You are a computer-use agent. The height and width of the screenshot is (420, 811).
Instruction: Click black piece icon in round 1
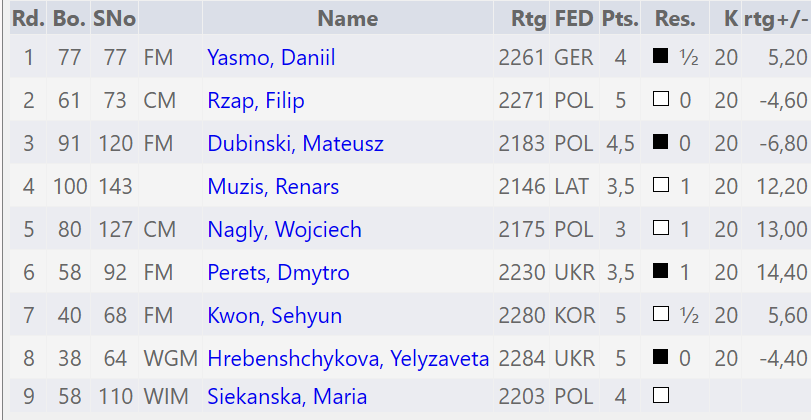click(x=660, y=56)
